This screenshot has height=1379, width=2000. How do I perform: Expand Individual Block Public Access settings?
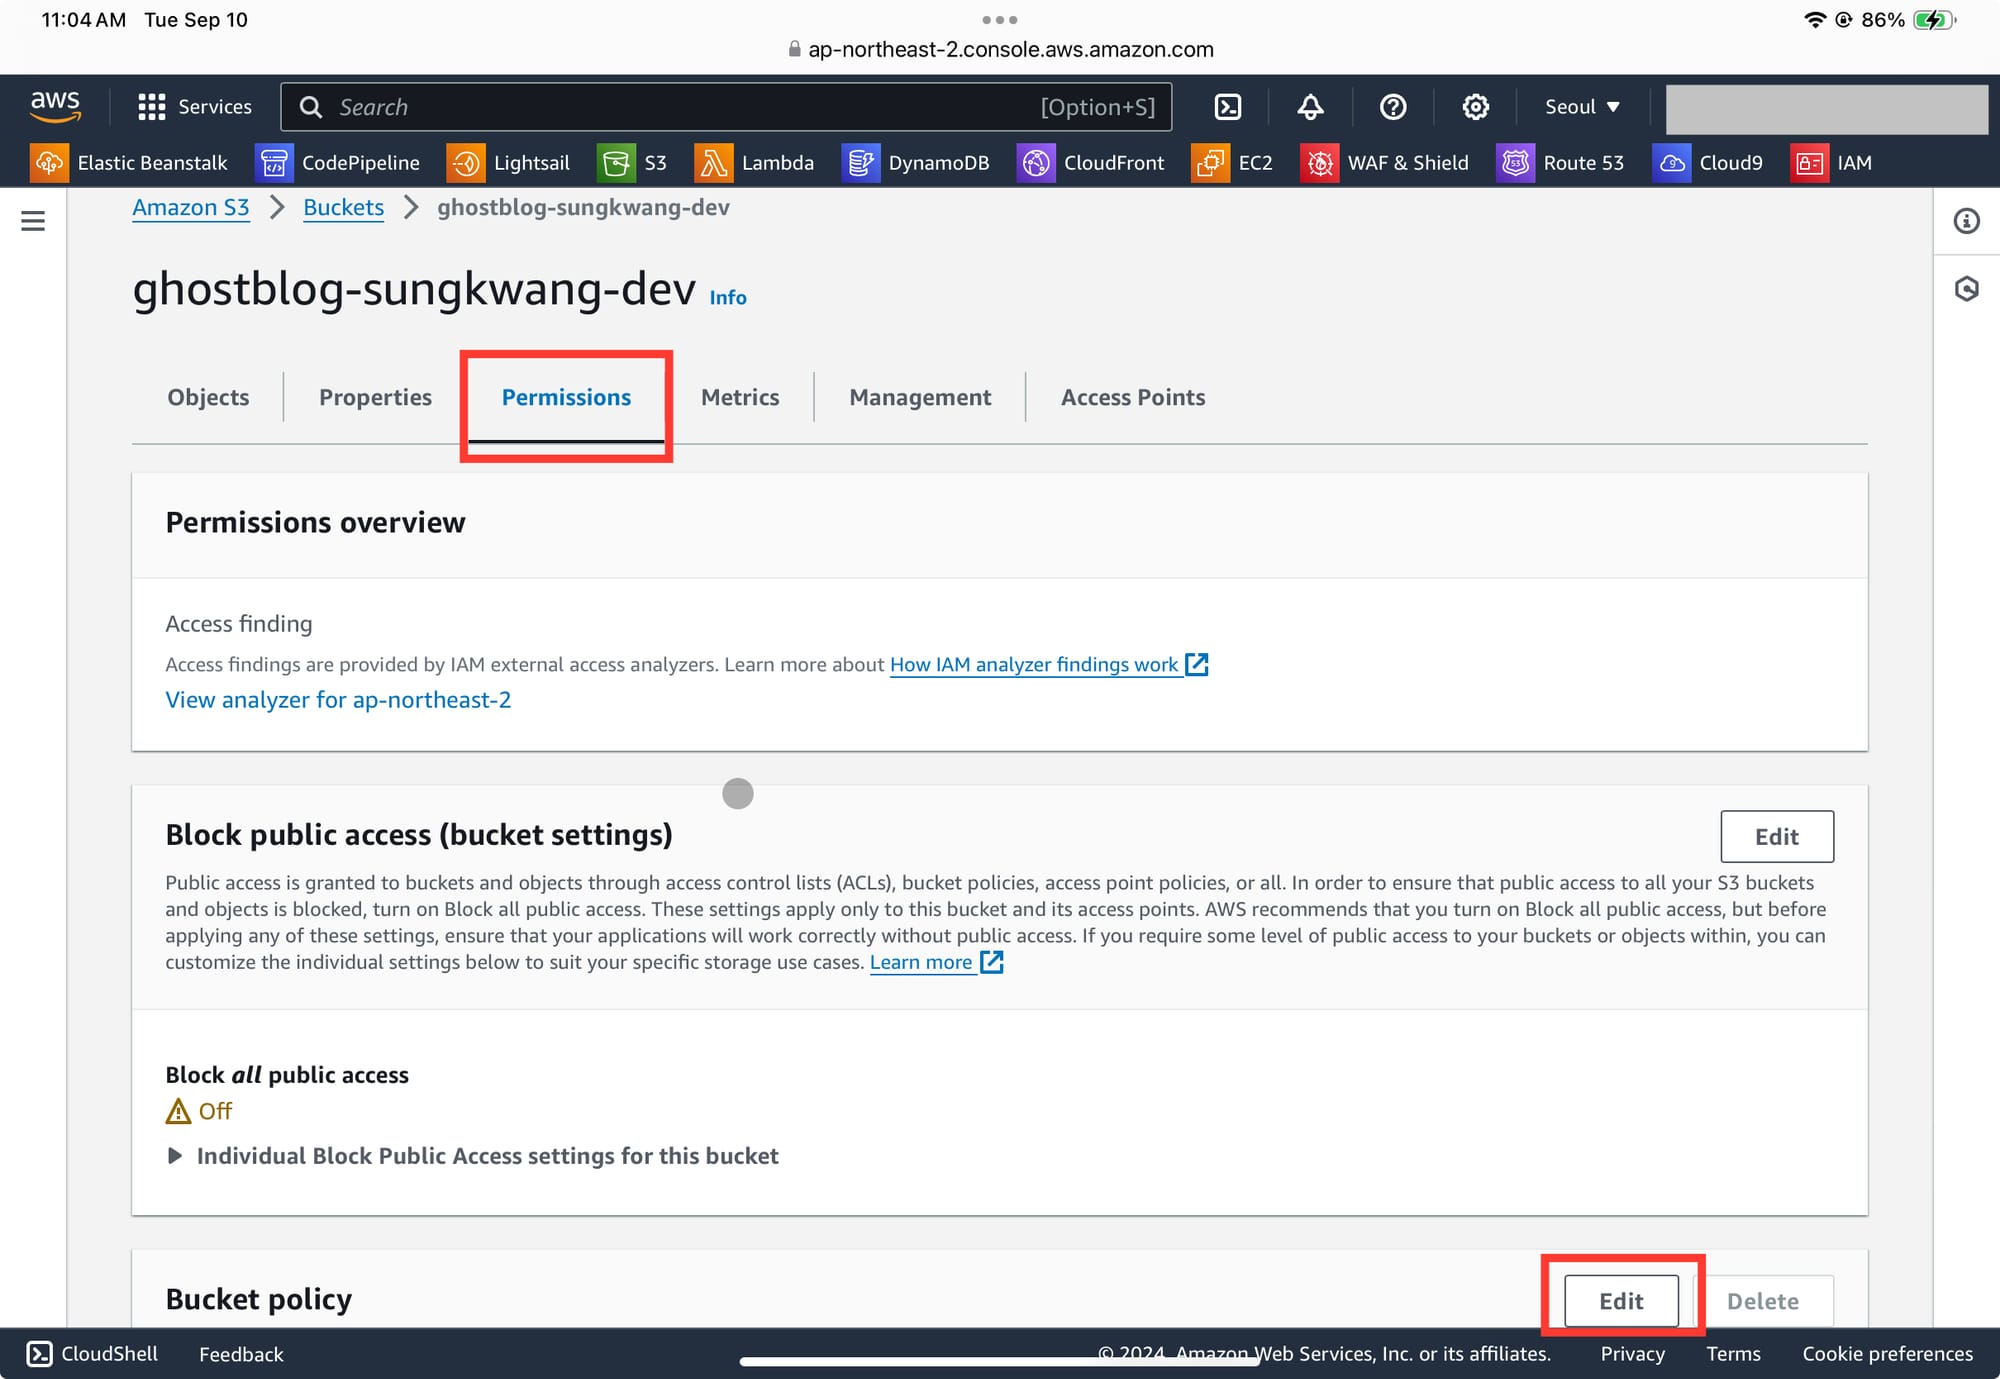tap(472, 1156)
